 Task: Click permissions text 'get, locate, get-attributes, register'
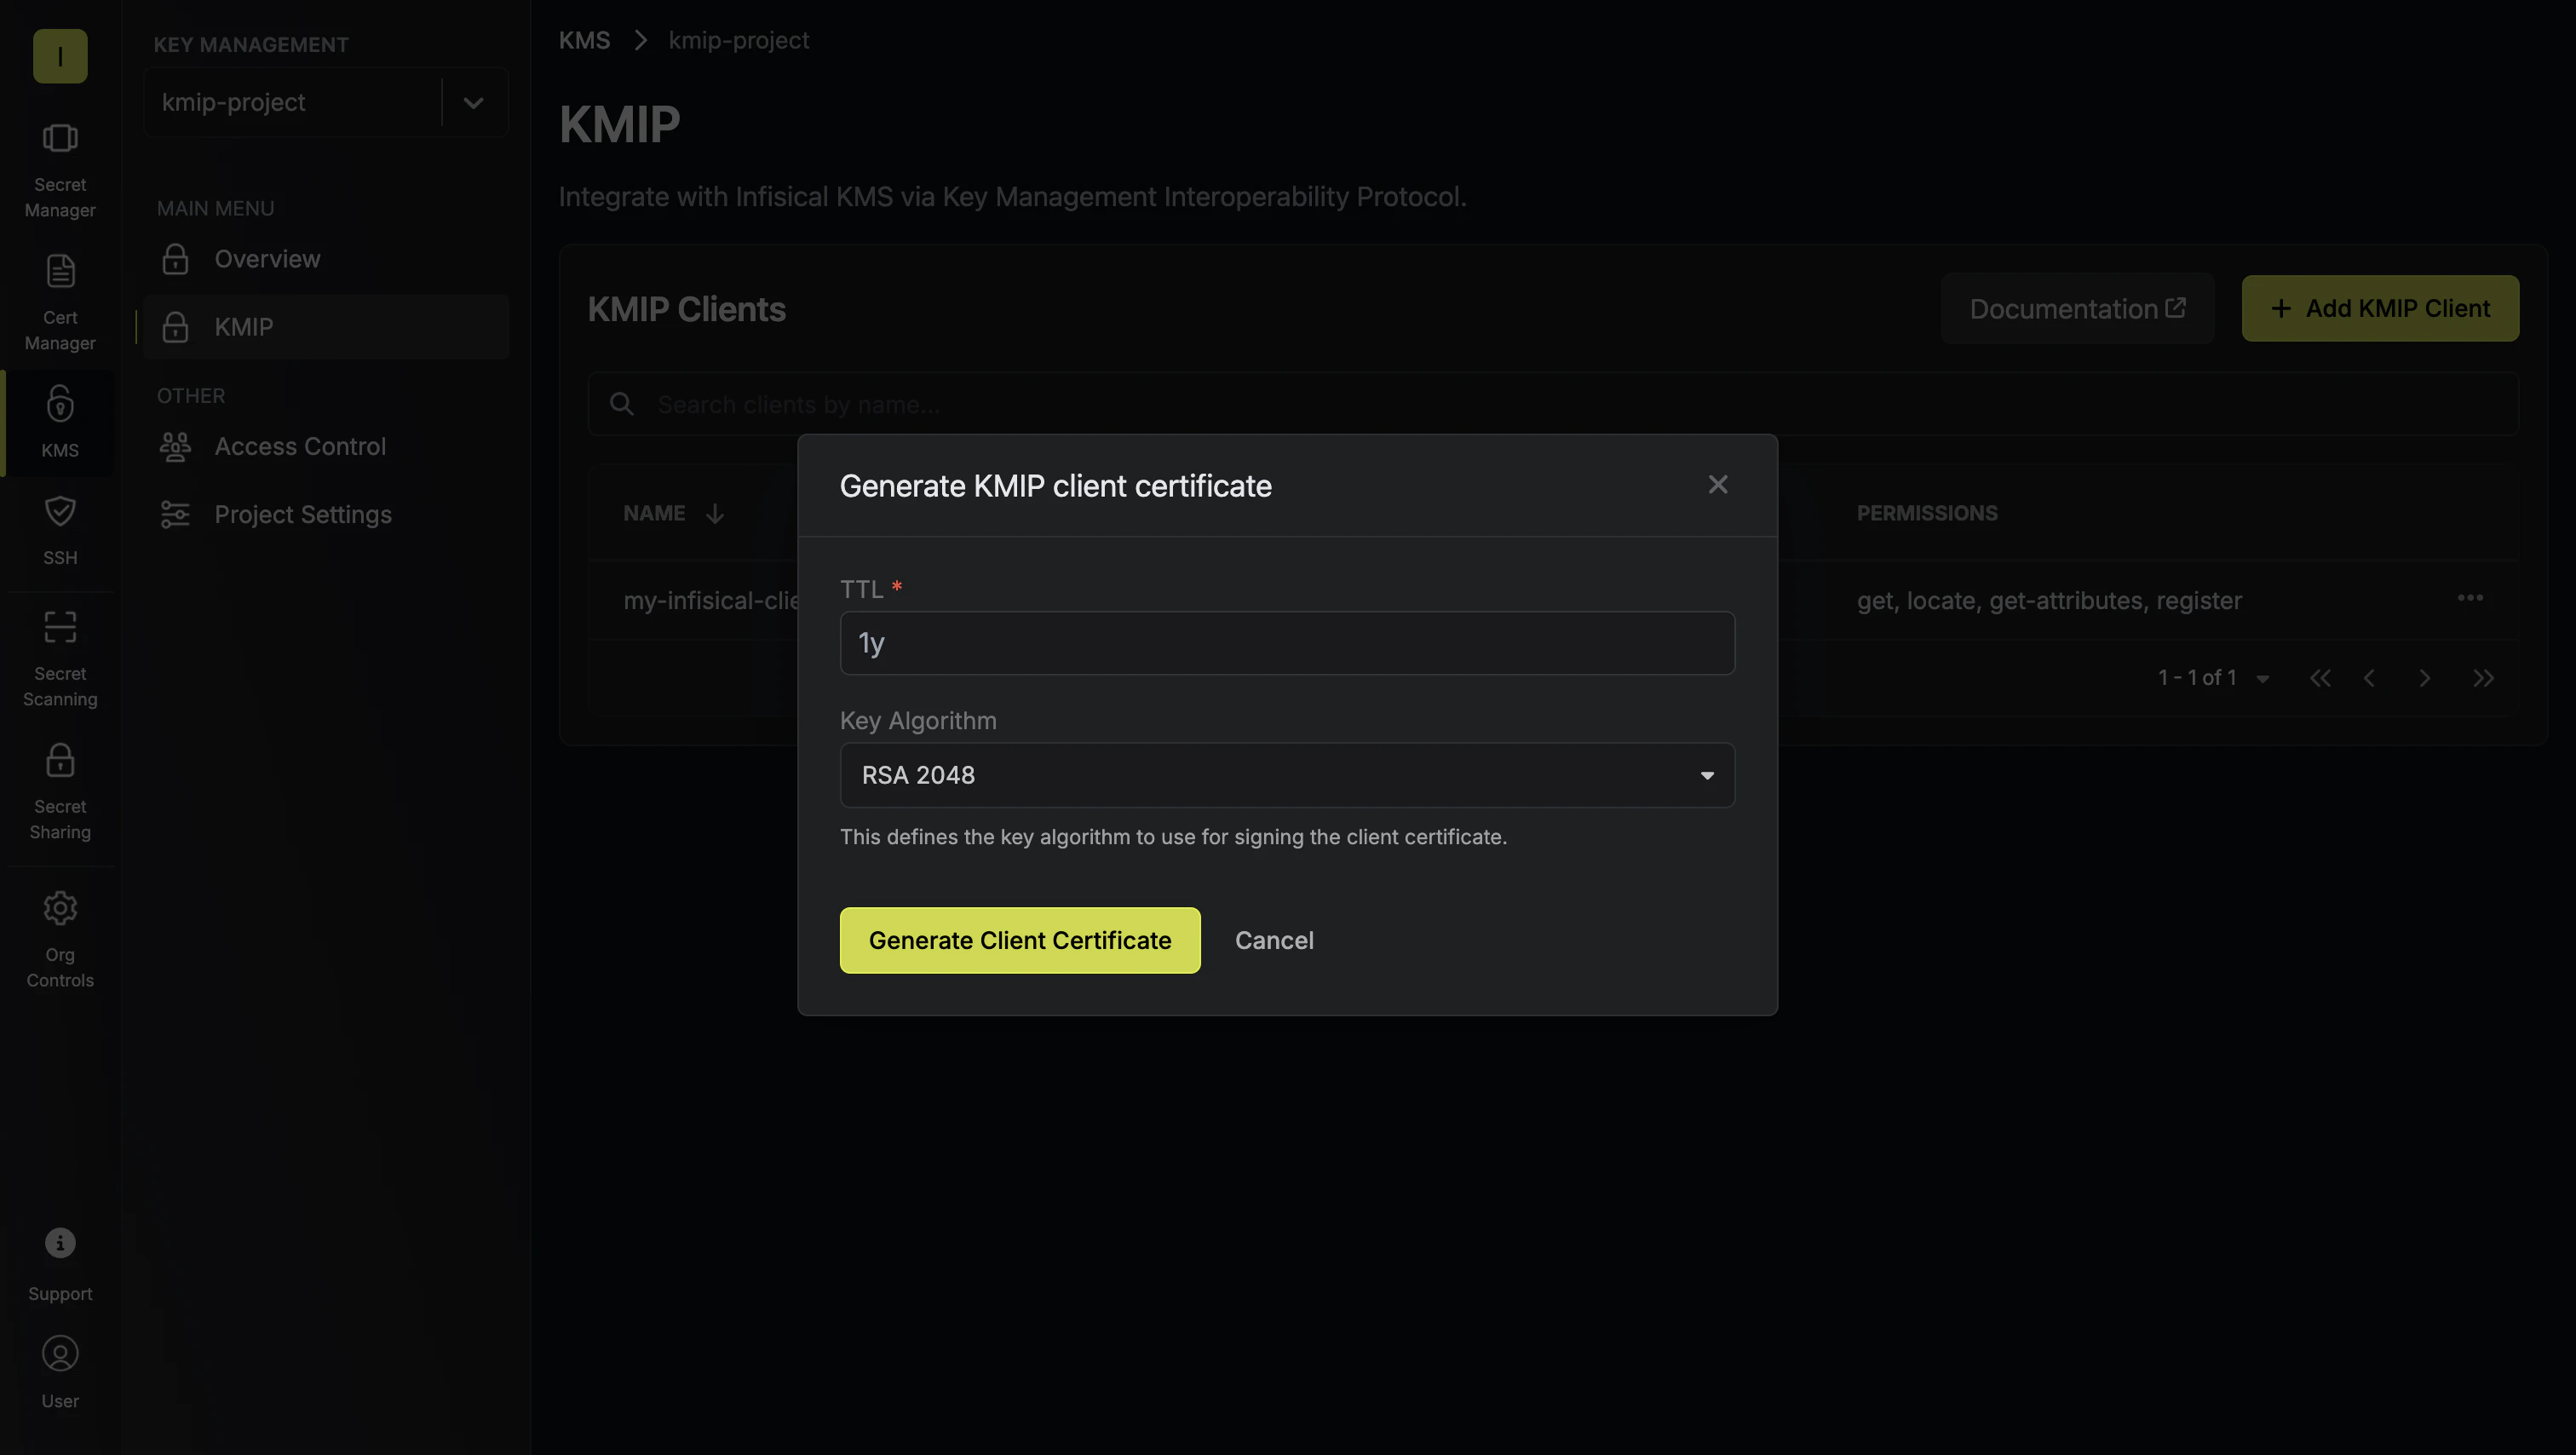click(2049, 601)
